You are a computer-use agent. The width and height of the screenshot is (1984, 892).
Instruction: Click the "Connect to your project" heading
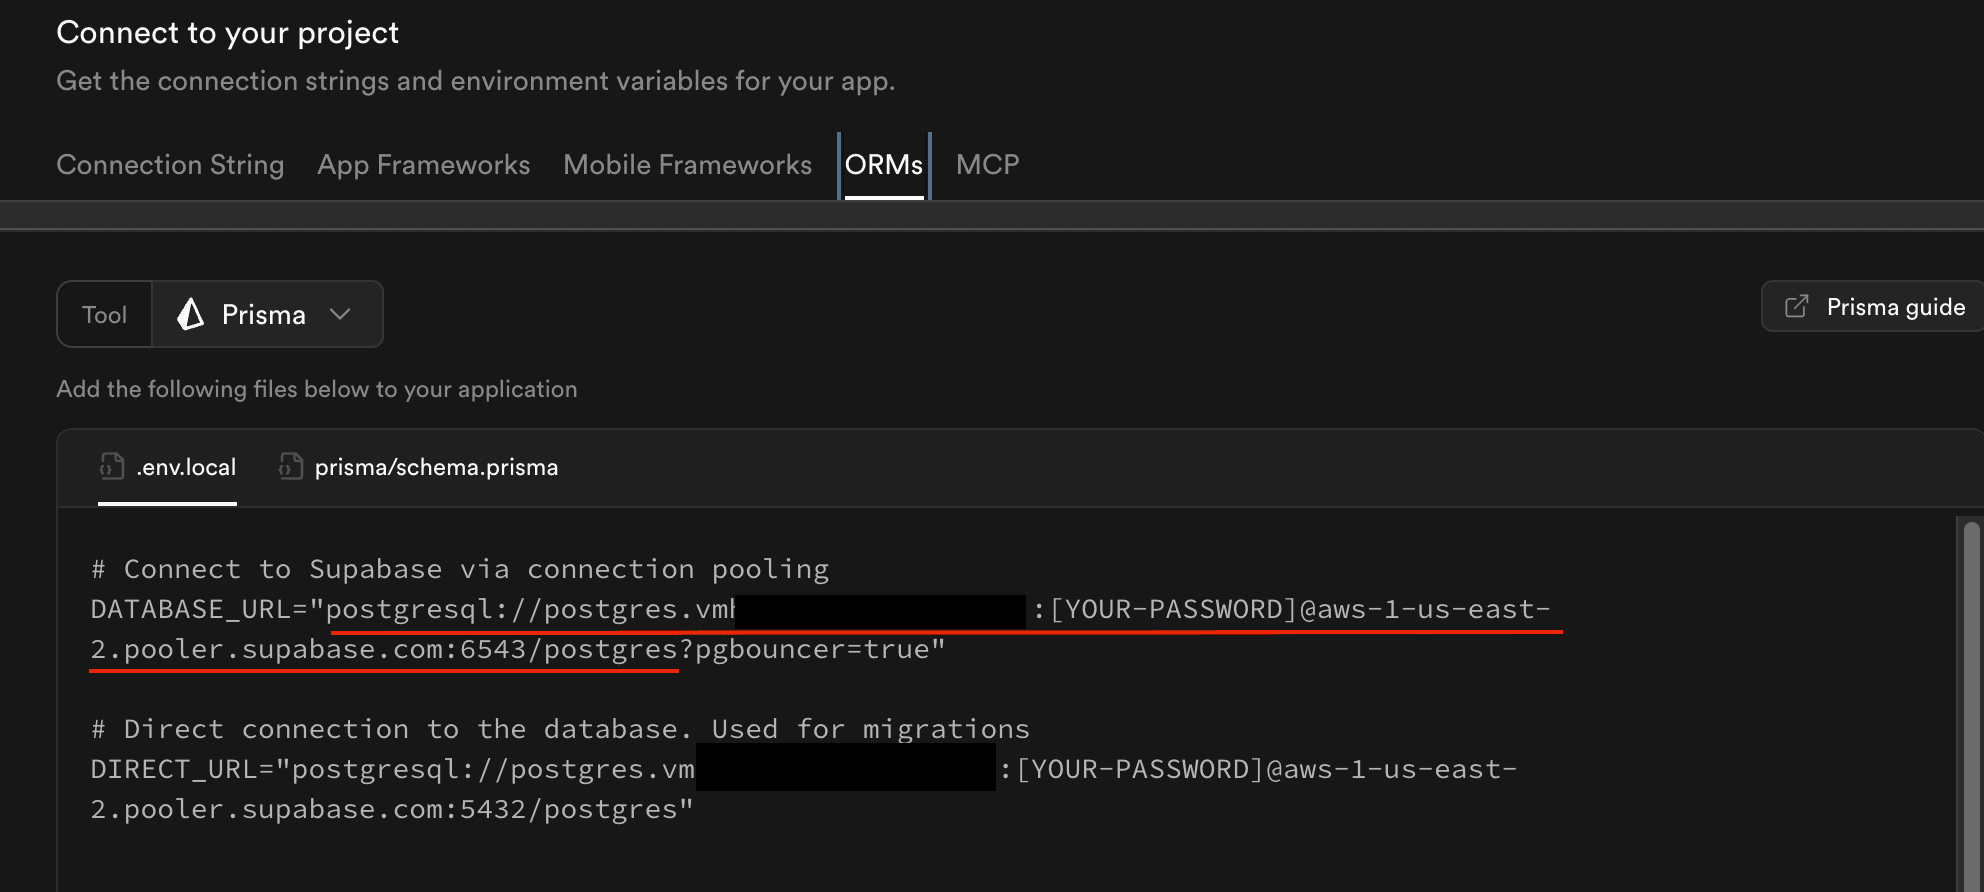point(227,33)
